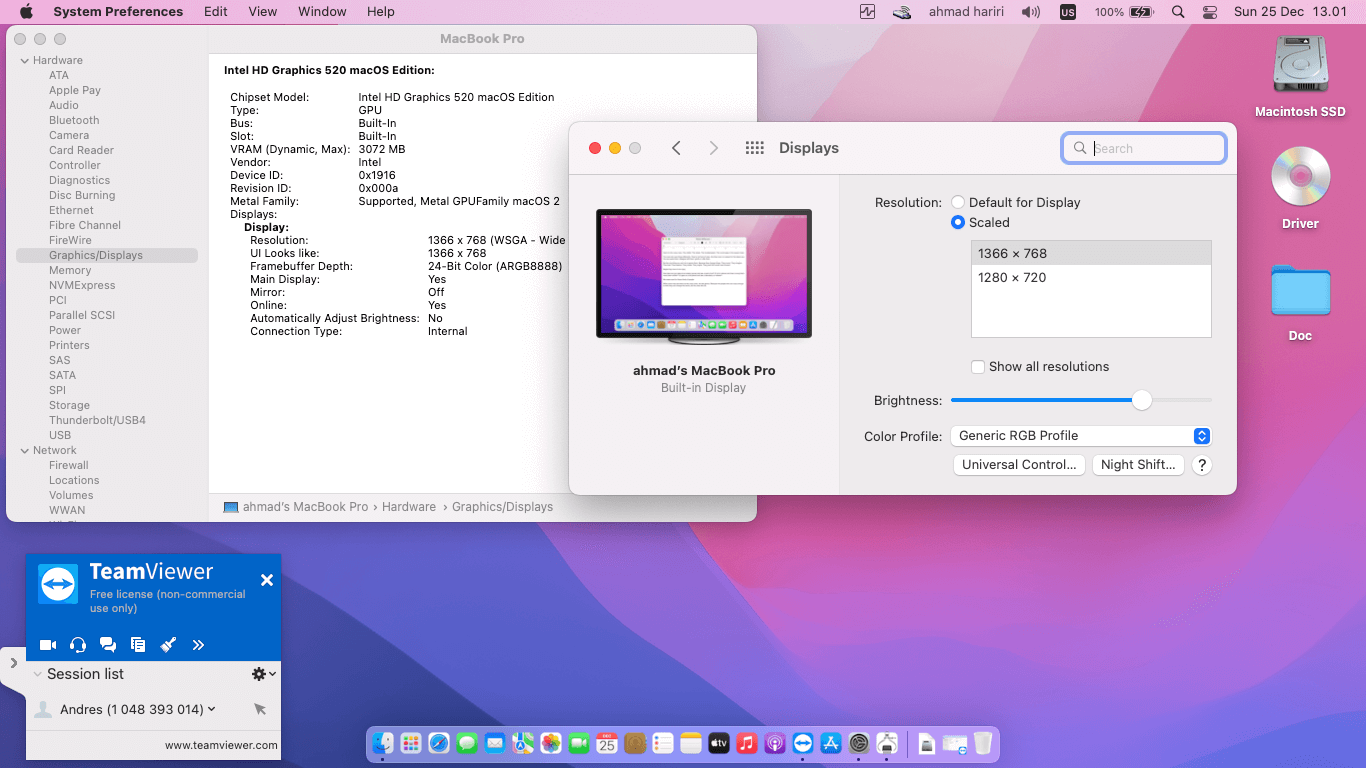Open Safari from the Dock
The width and height of the screenshot is (1366, 768).
pos(439,743)
